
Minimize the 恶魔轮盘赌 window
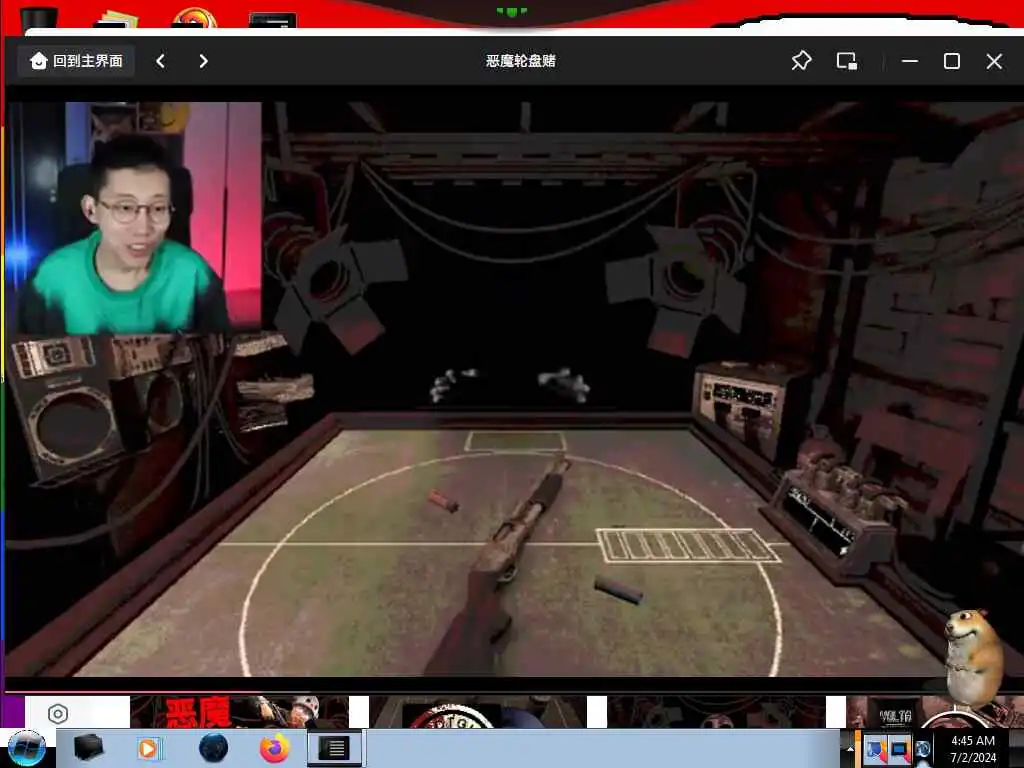[x=910, y=61]
